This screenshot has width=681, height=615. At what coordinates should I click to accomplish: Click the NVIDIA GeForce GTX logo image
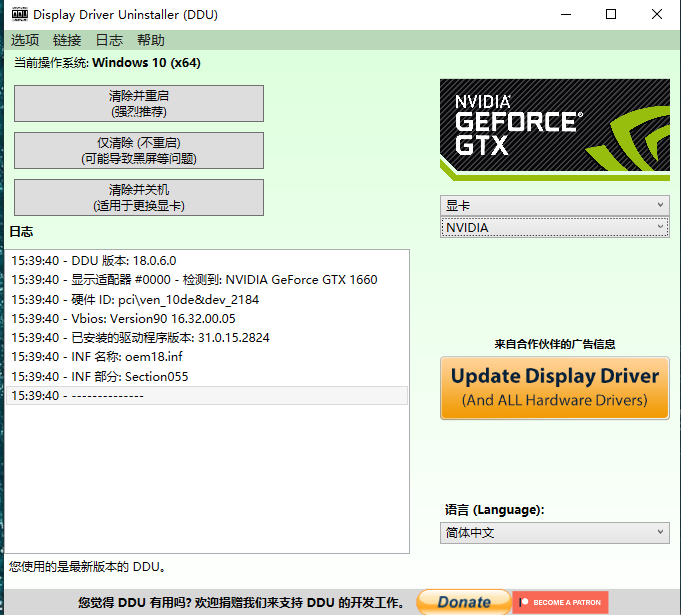(x=555, y=129)
